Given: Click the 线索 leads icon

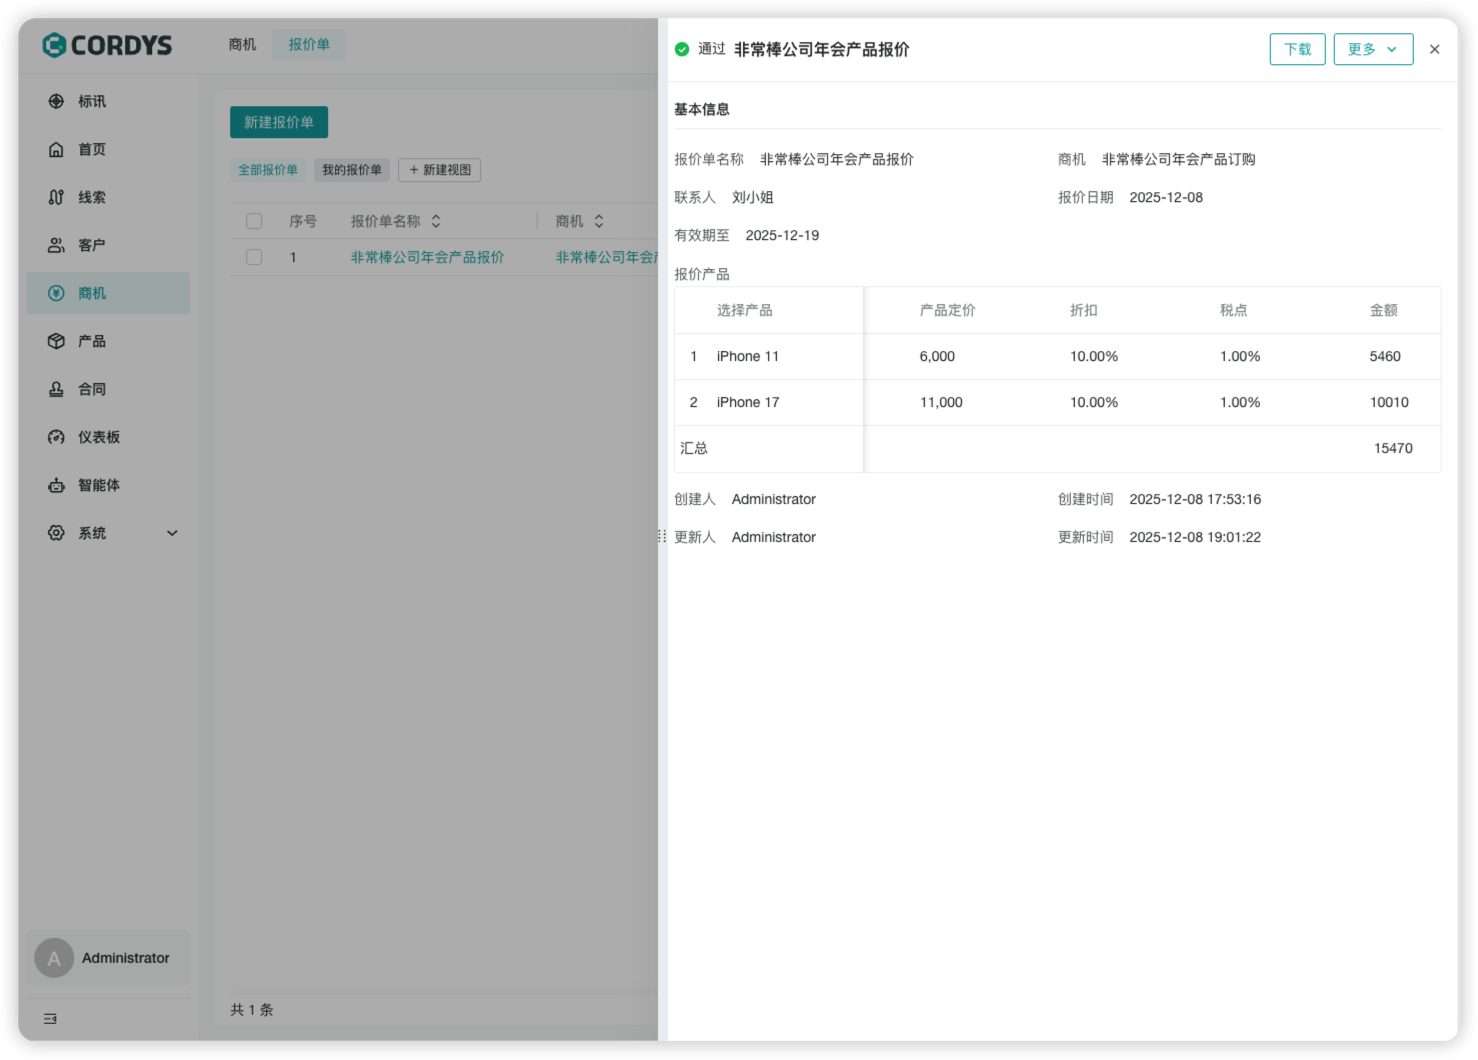Looking at the screenshot, I should (57, 197).
